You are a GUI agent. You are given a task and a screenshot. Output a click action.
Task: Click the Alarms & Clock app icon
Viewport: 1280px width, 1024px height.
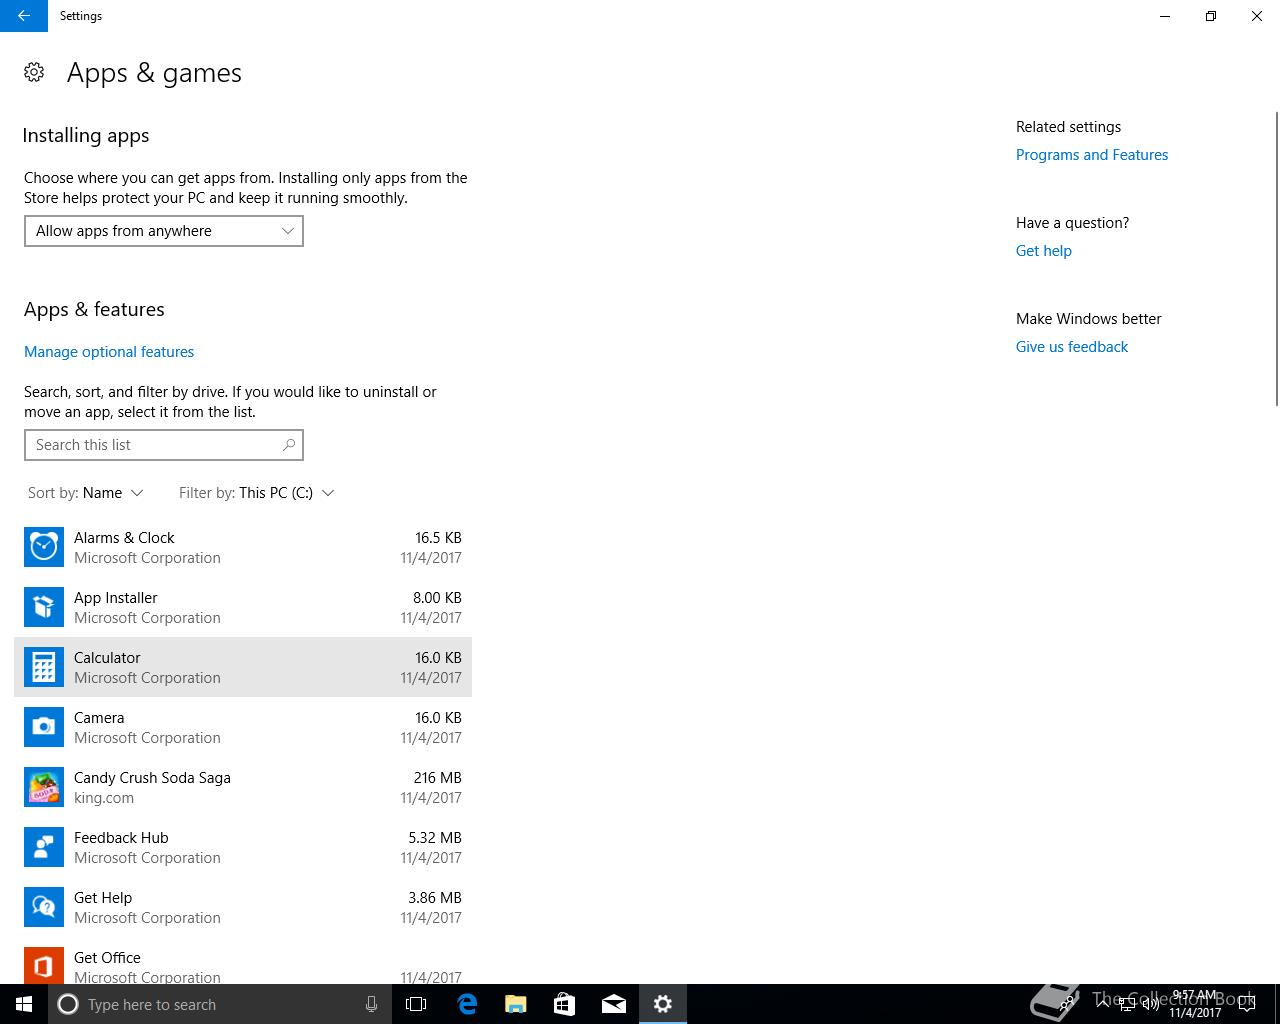[44, 547]
